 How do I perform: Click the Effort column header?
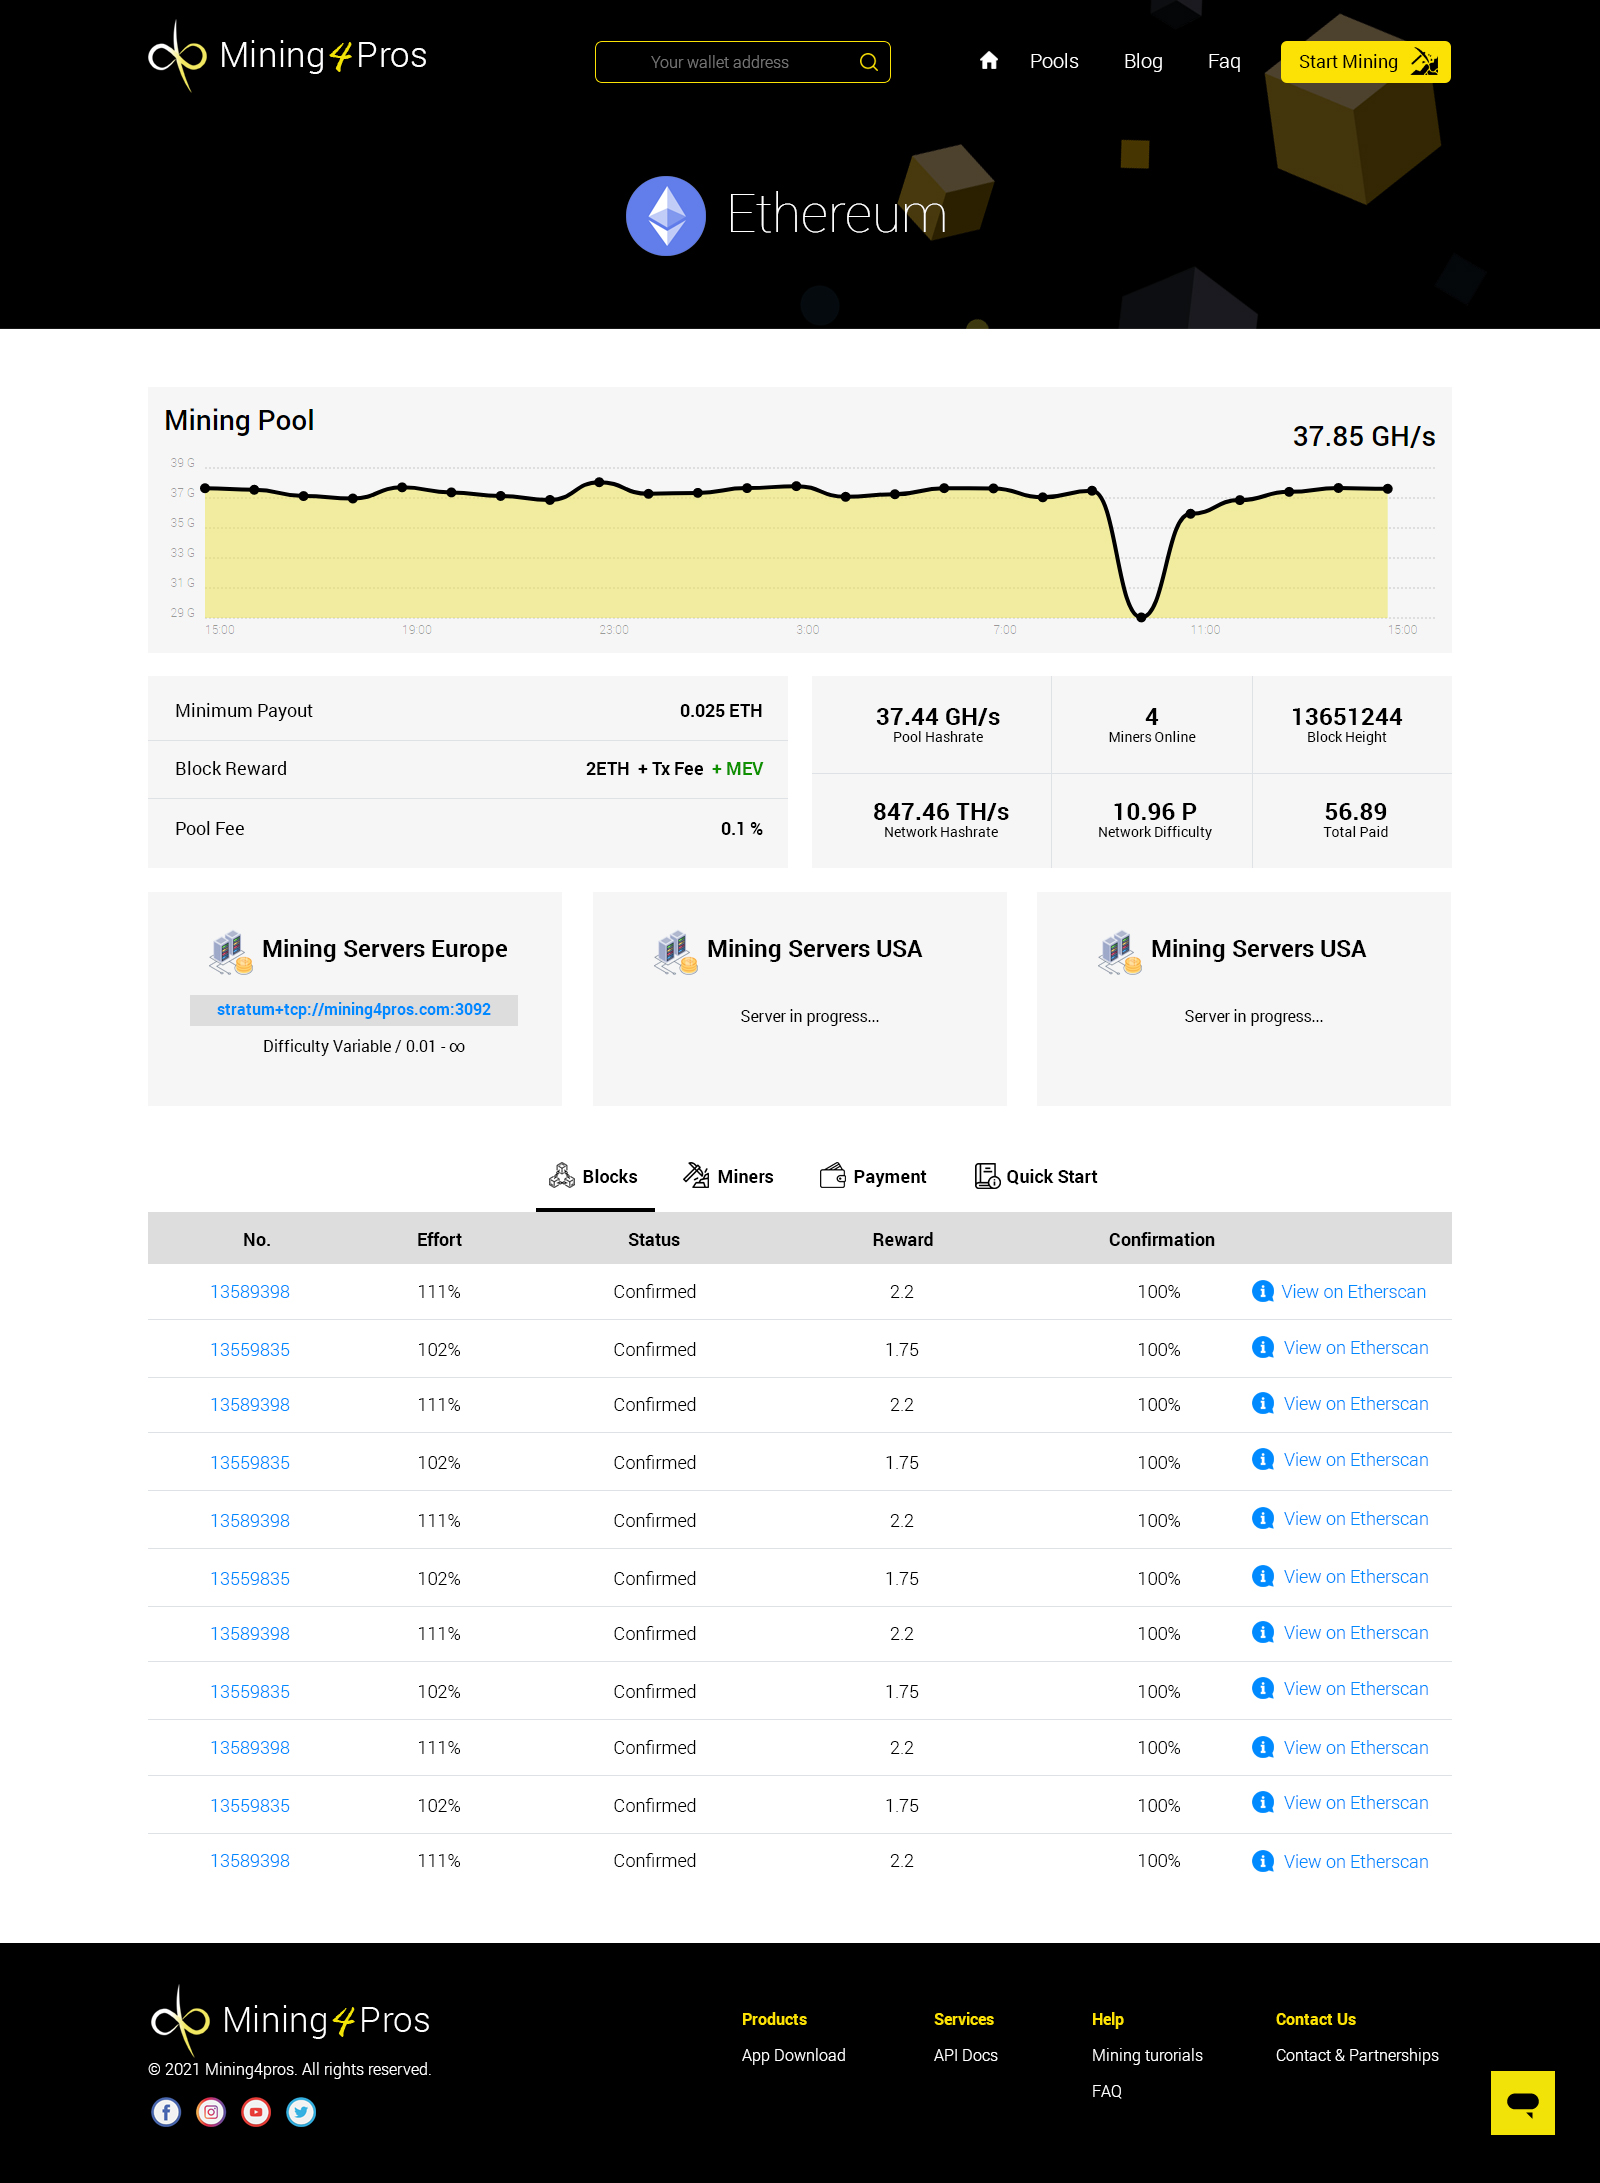point(439,1240)
